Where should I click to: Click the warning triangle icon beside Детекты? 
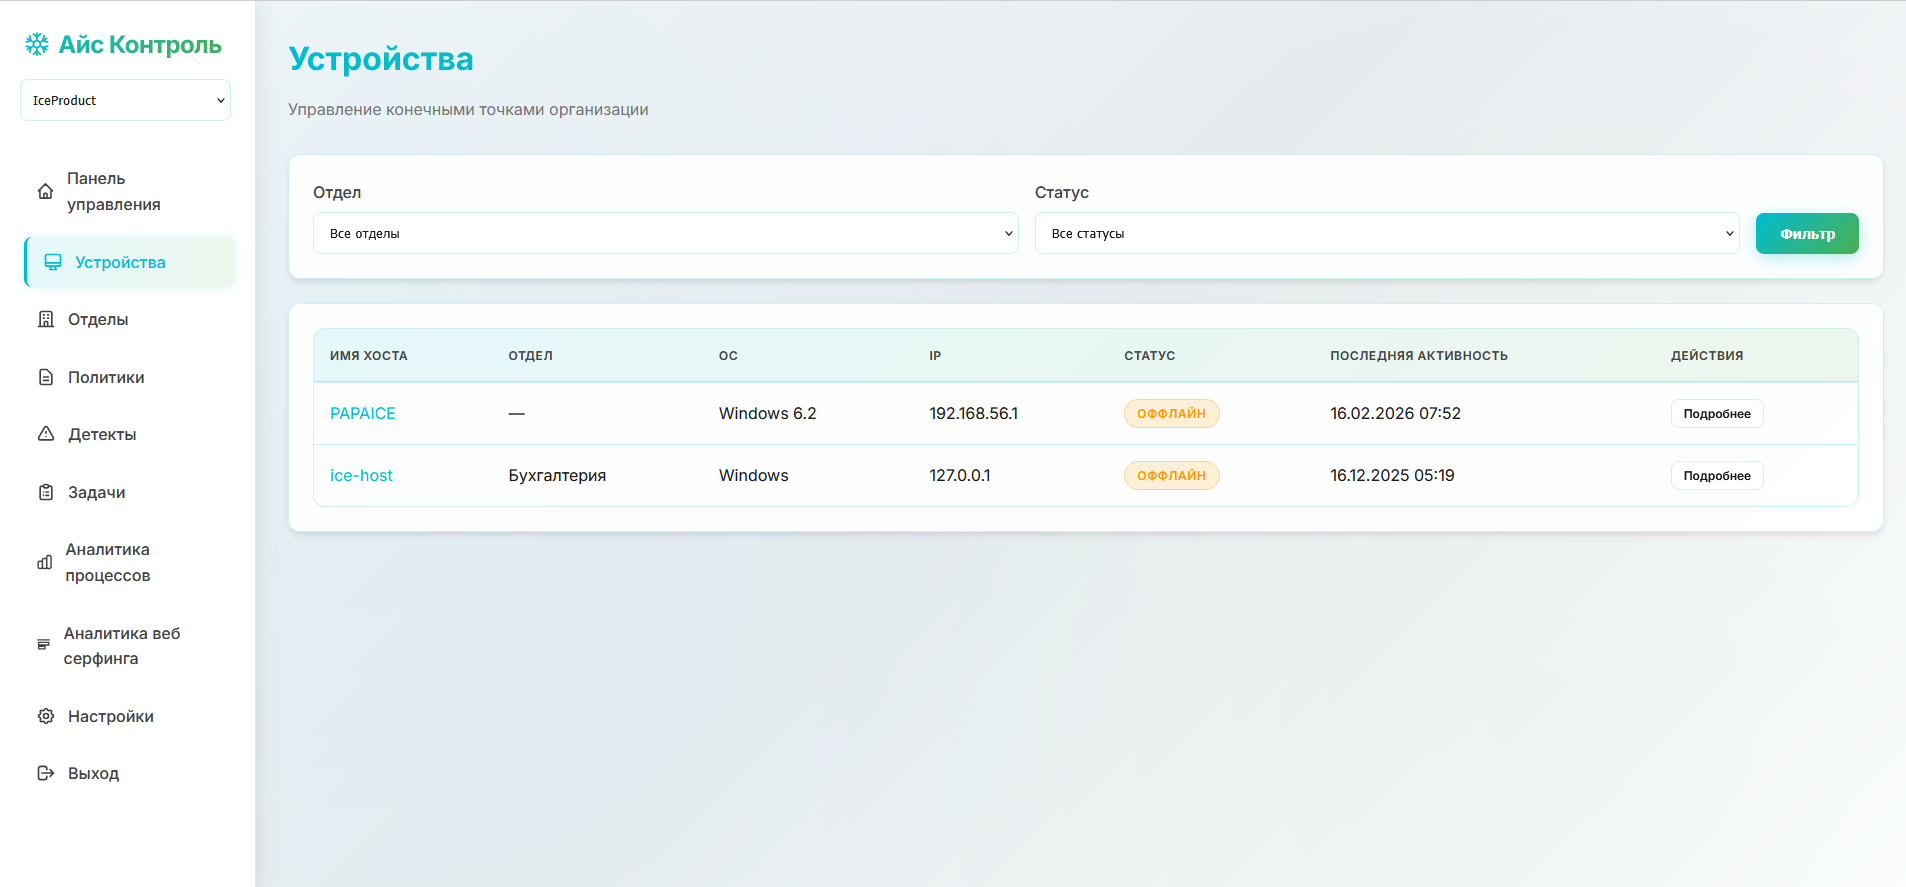point(46,434)
